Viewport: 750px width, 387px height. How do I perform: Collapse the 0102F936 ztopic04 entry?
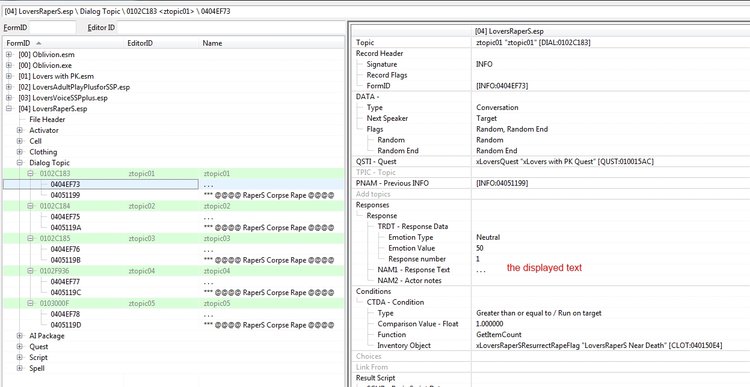30,271
